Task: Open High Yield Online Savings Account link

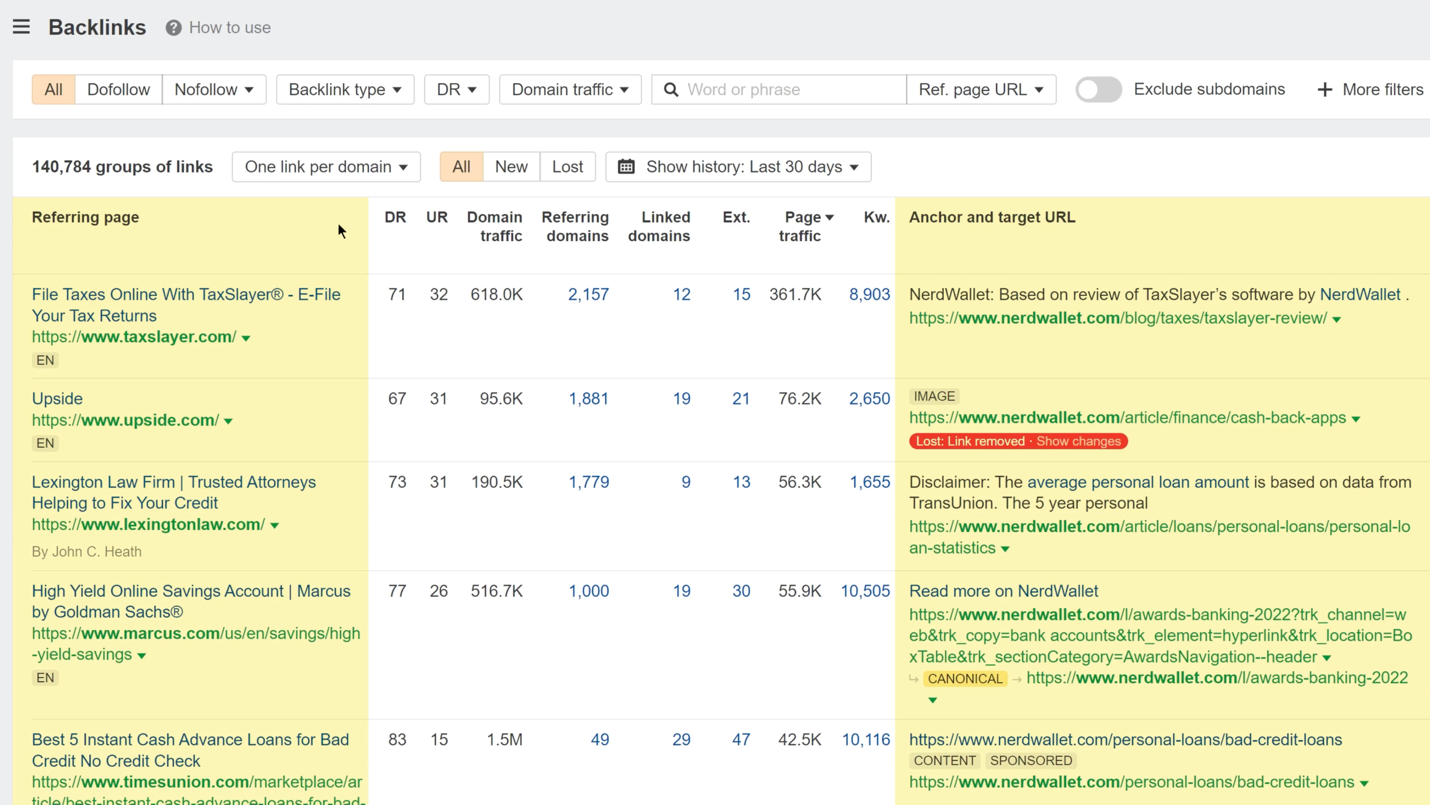Action: coord(191,602)
